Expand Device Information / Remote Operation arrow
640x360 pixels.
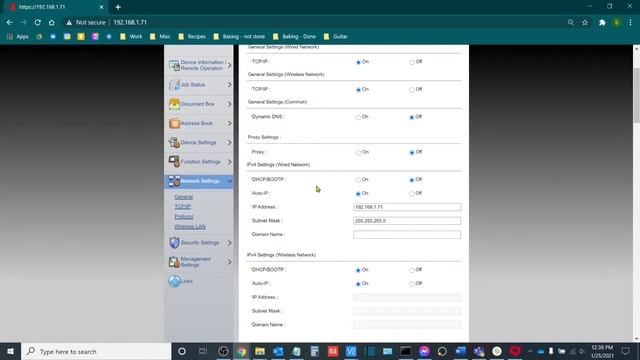pos(229,65)
